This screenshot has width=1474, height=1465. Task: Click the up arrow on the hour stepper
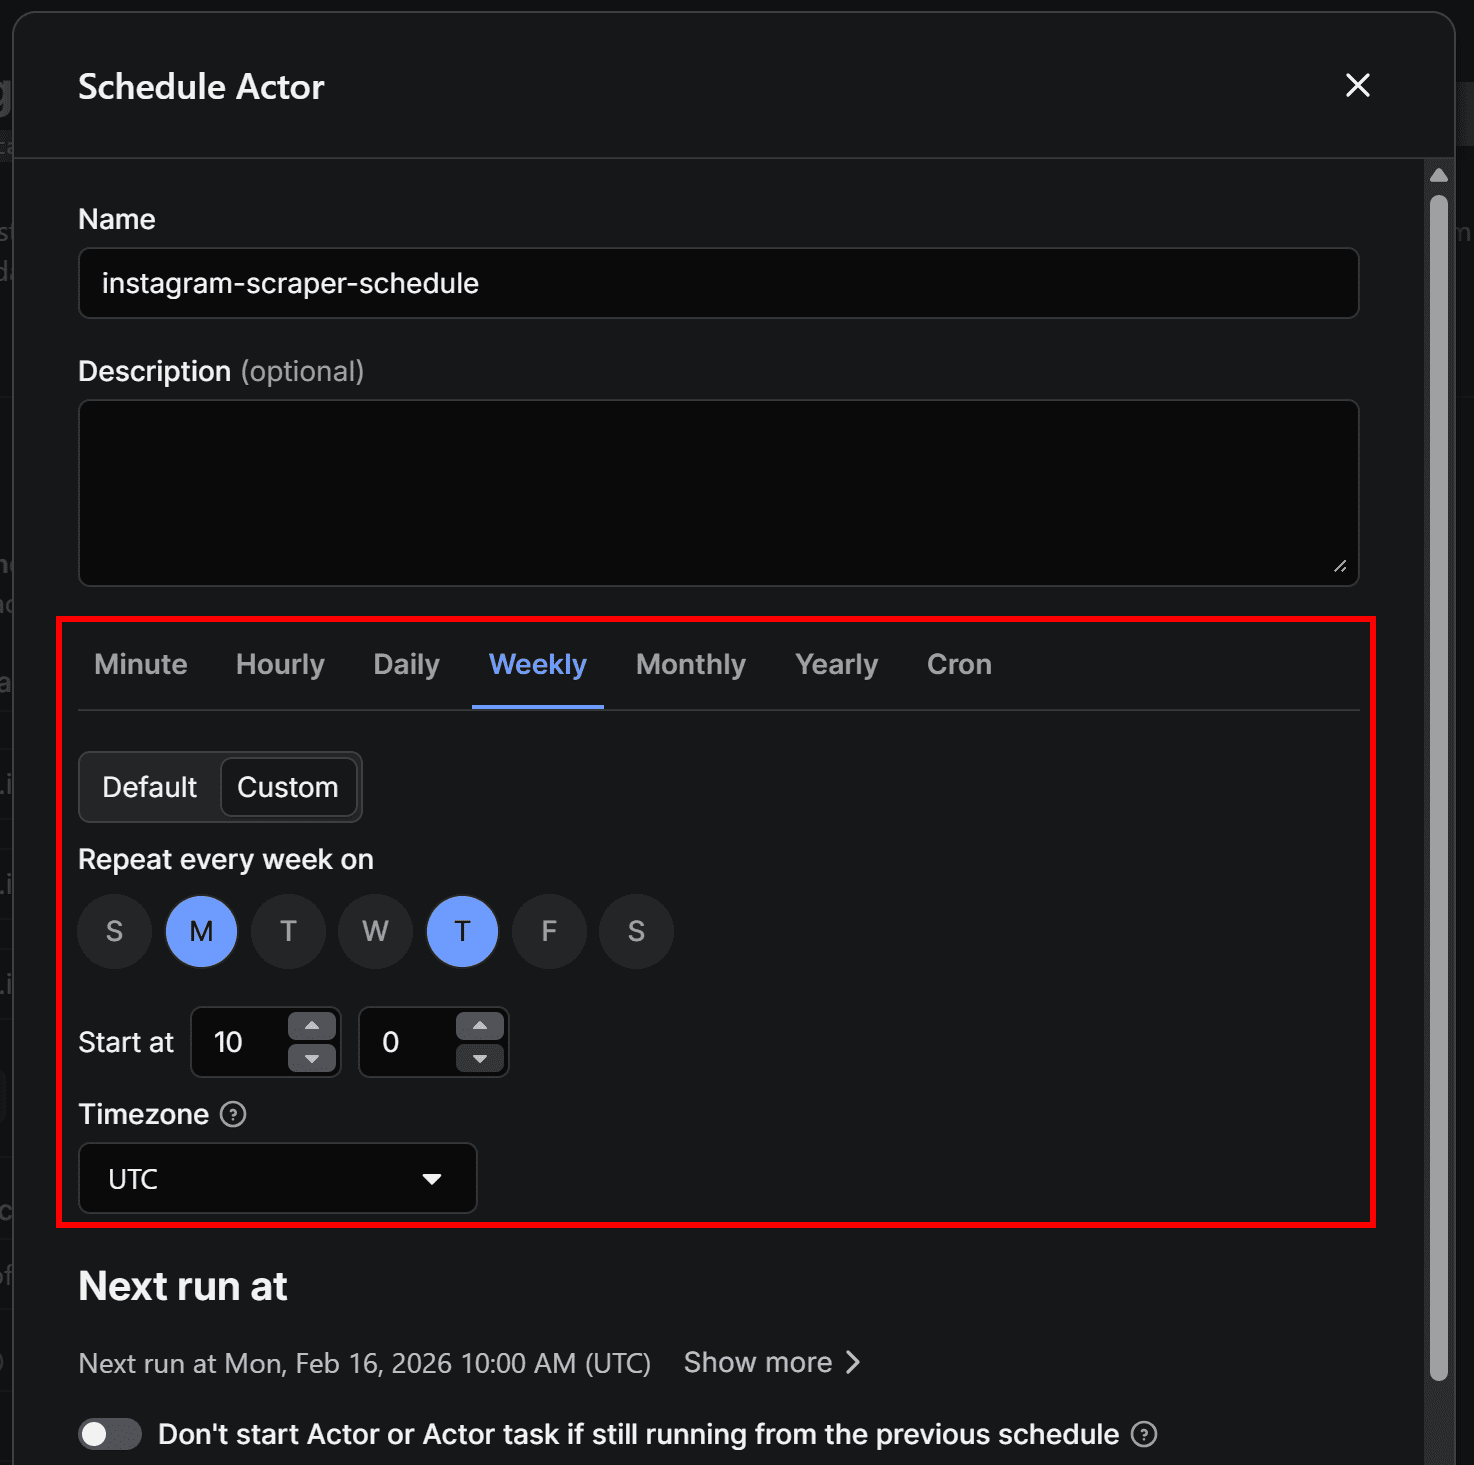pos(312,1024)
